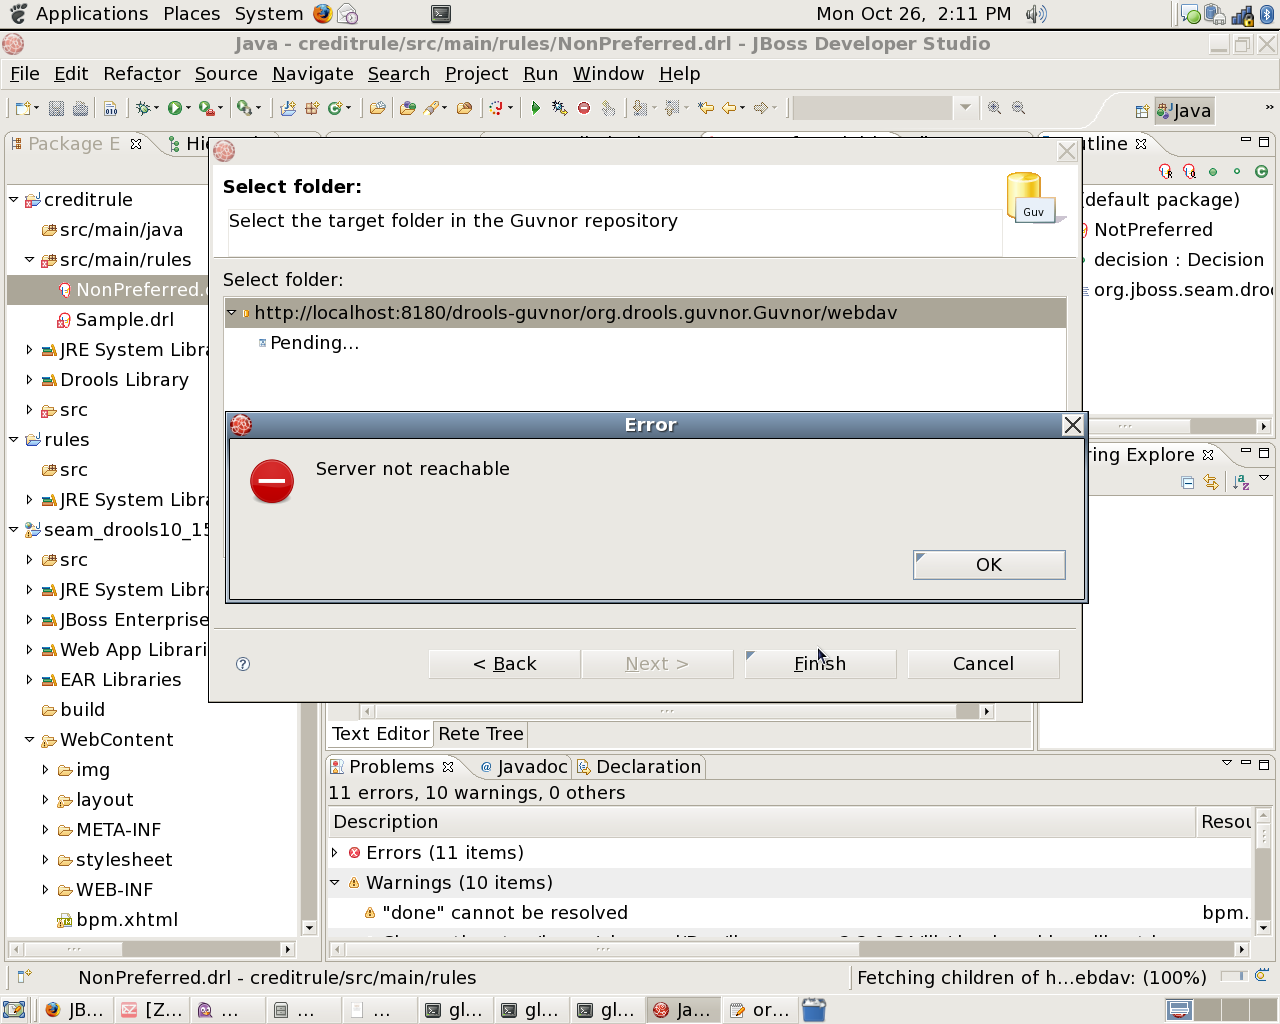
Task: Click the Zoom Out magnifier icon
Action: [1018, 108]
